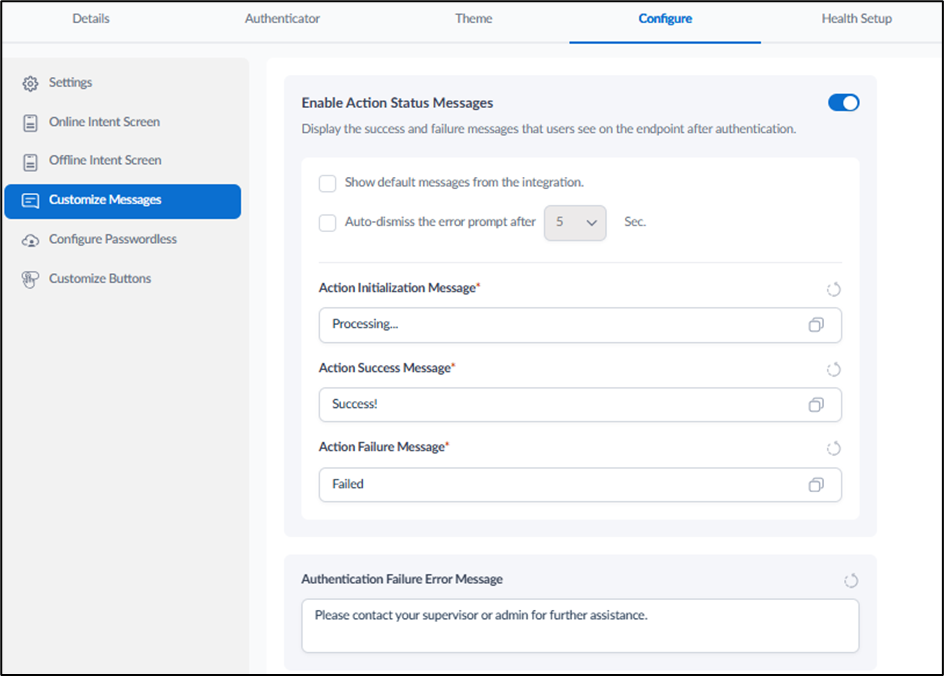944x676 pixels.
Task: Copy the Failed message text
Action: pyautogui.click(x=816, y=485)
